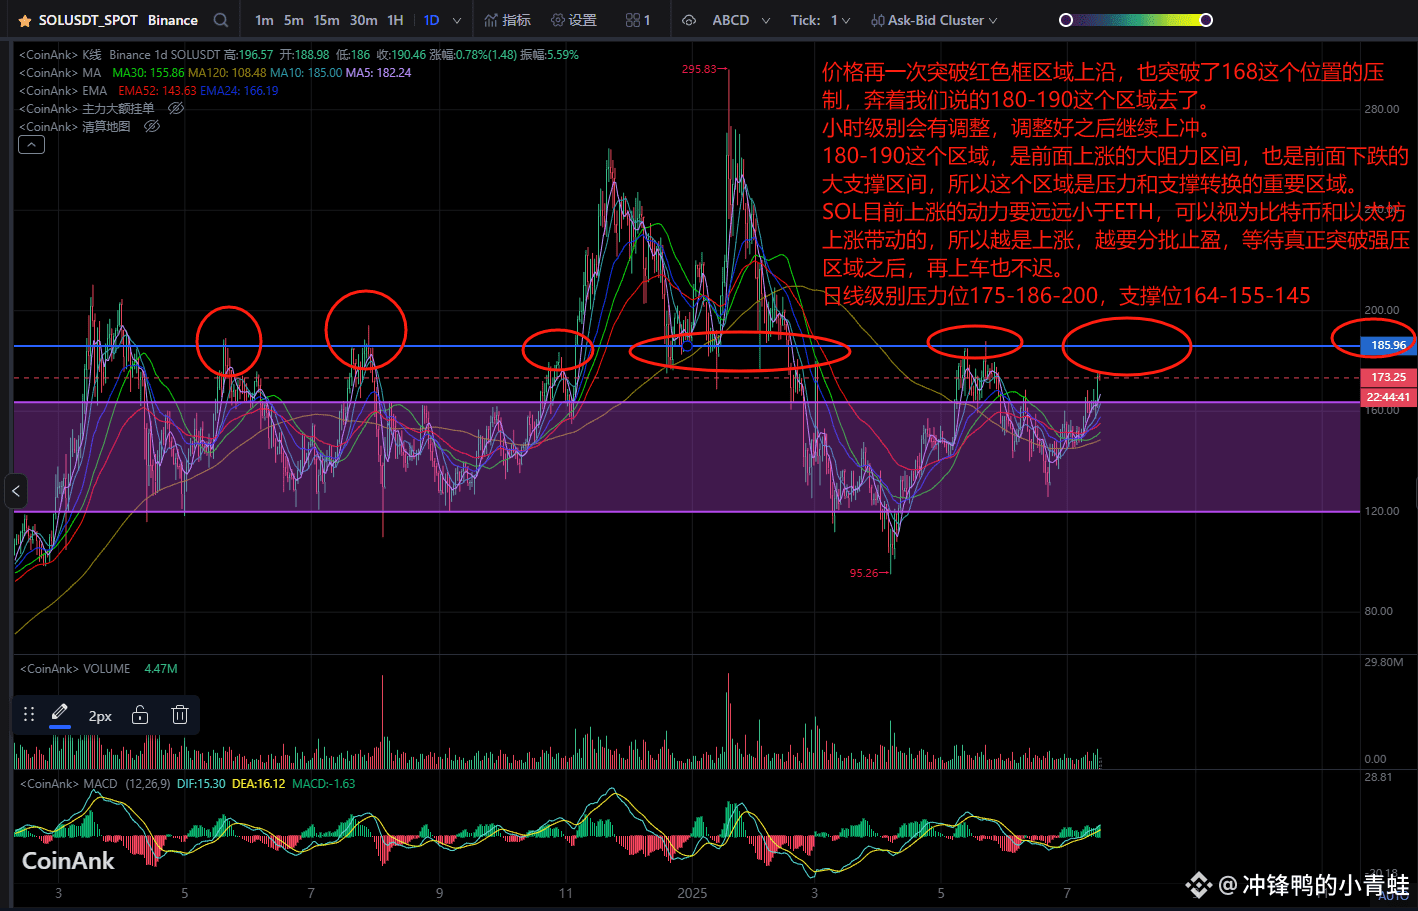This screenshot has height=911, width=1418.
Task: Click the 185.96 blue price tag
Action: point(1388,345)
